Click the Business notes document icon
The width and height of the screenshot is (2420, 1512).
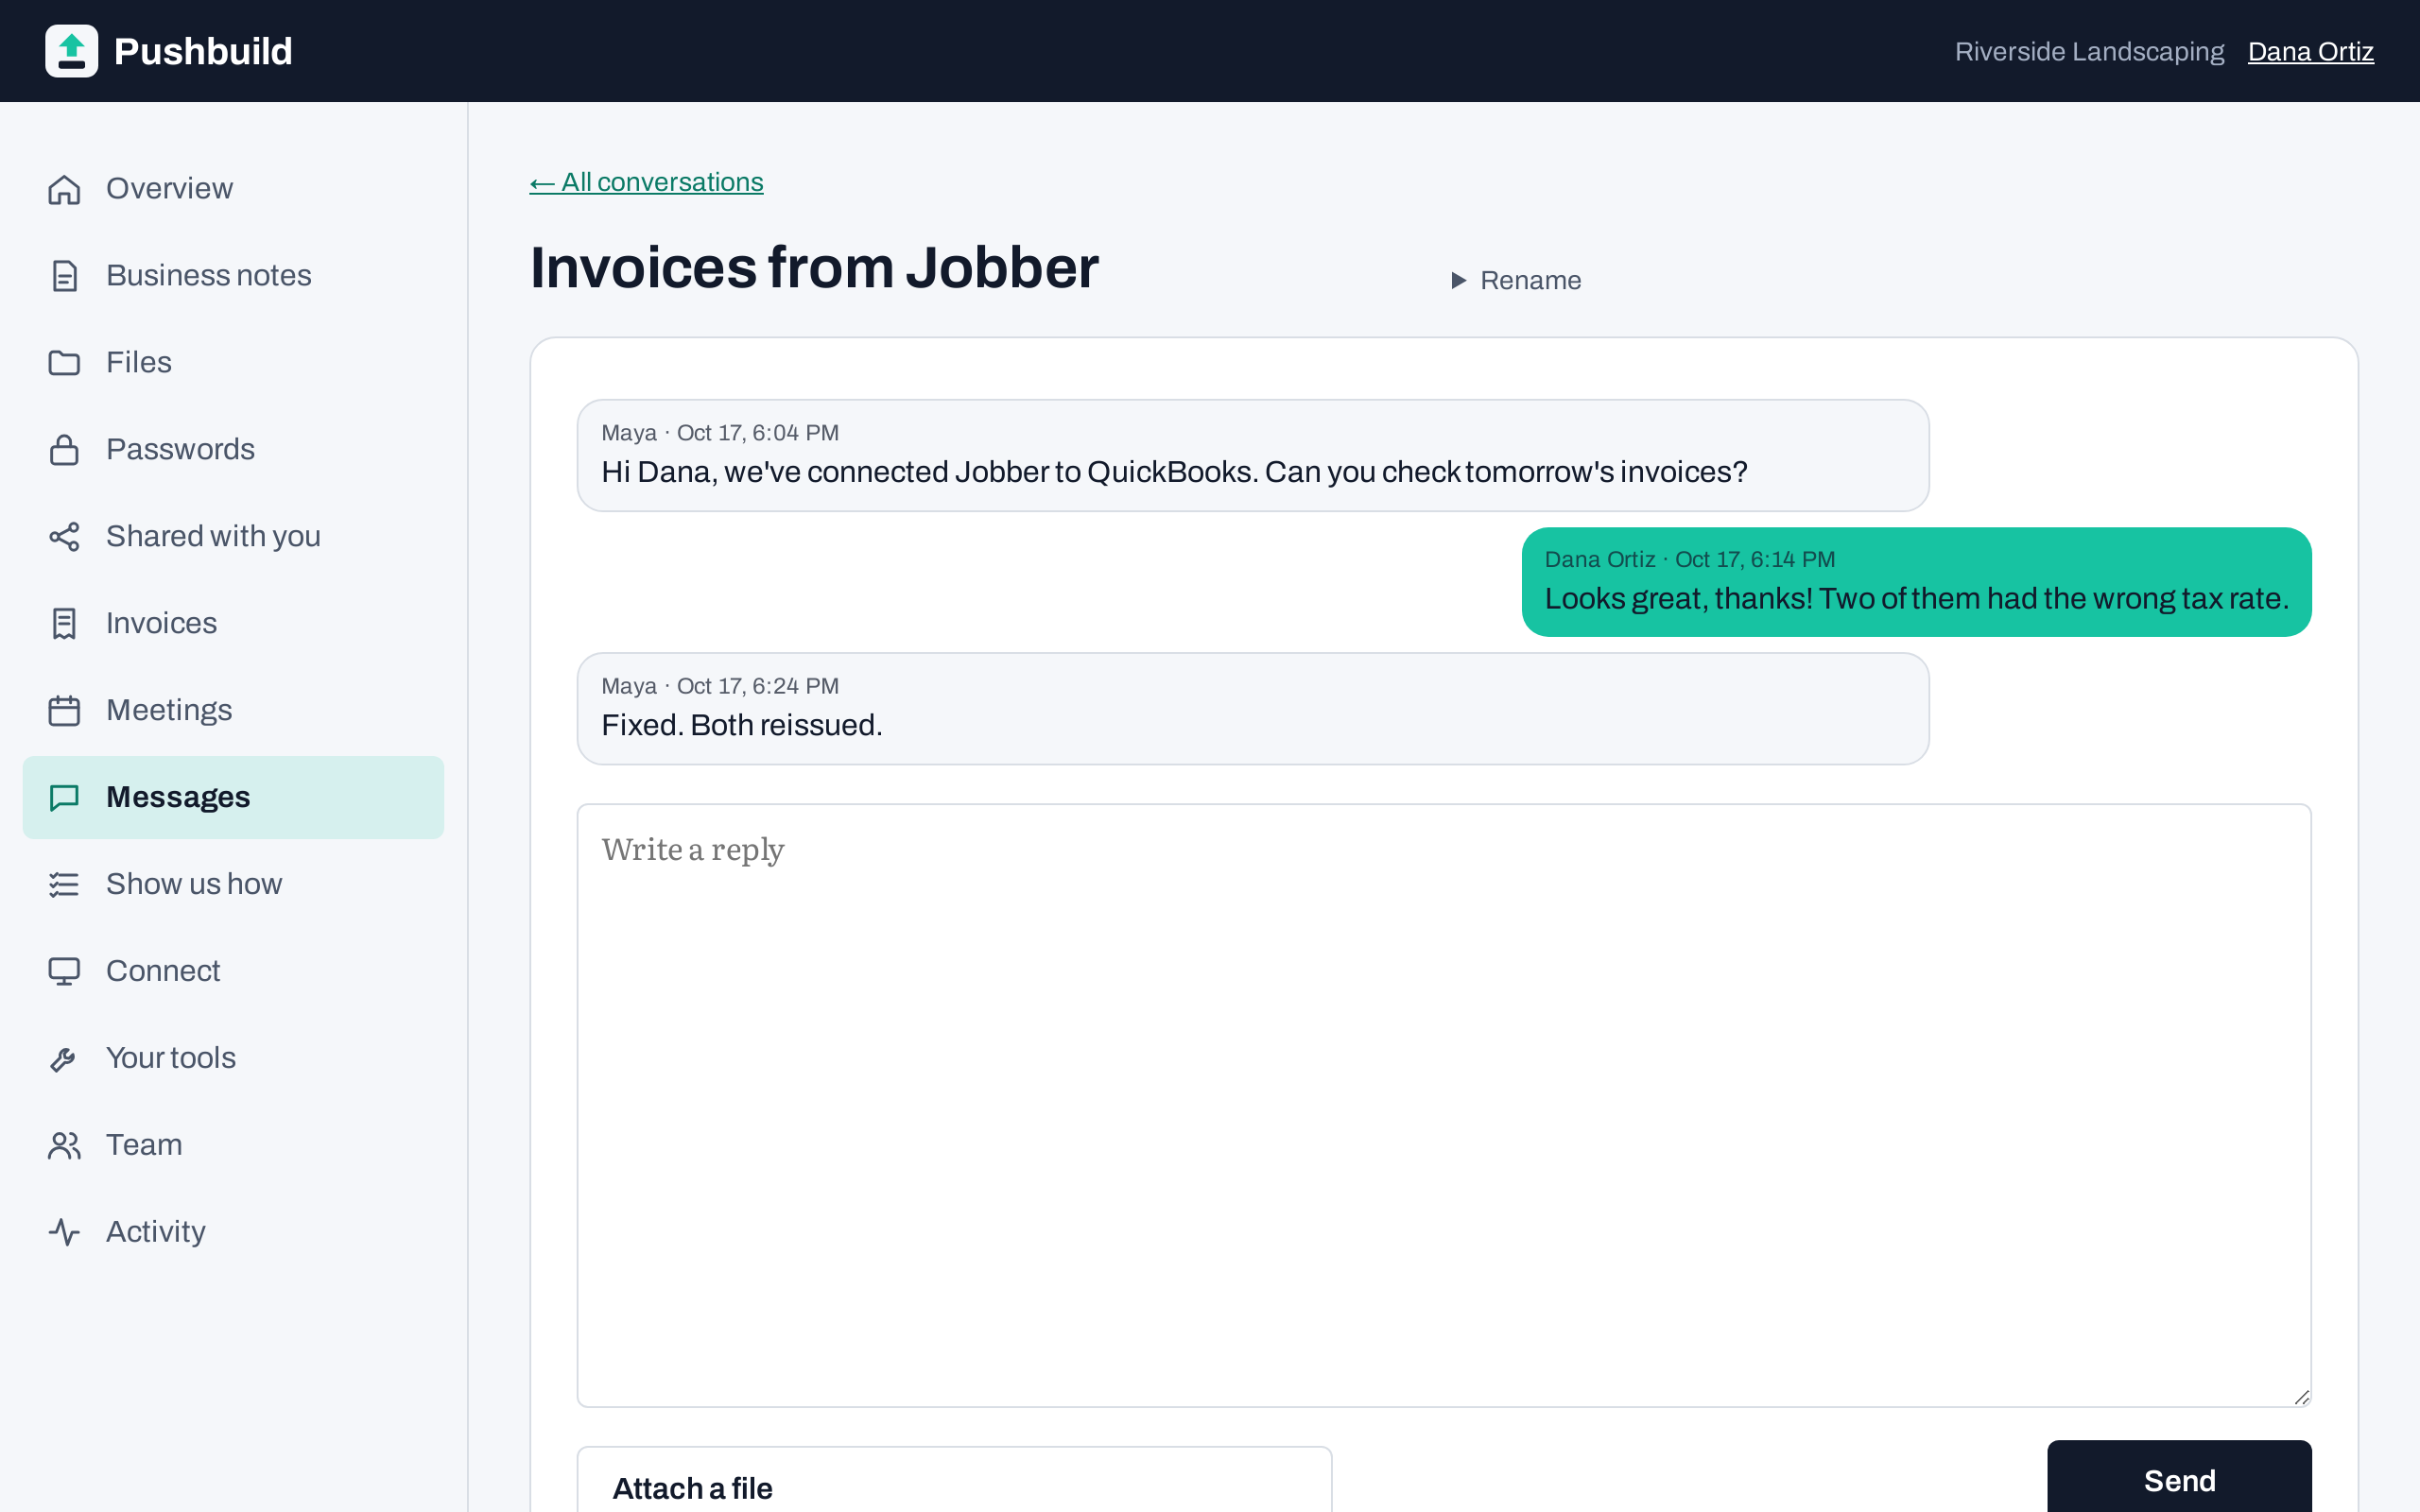click(x=64, y=276)
